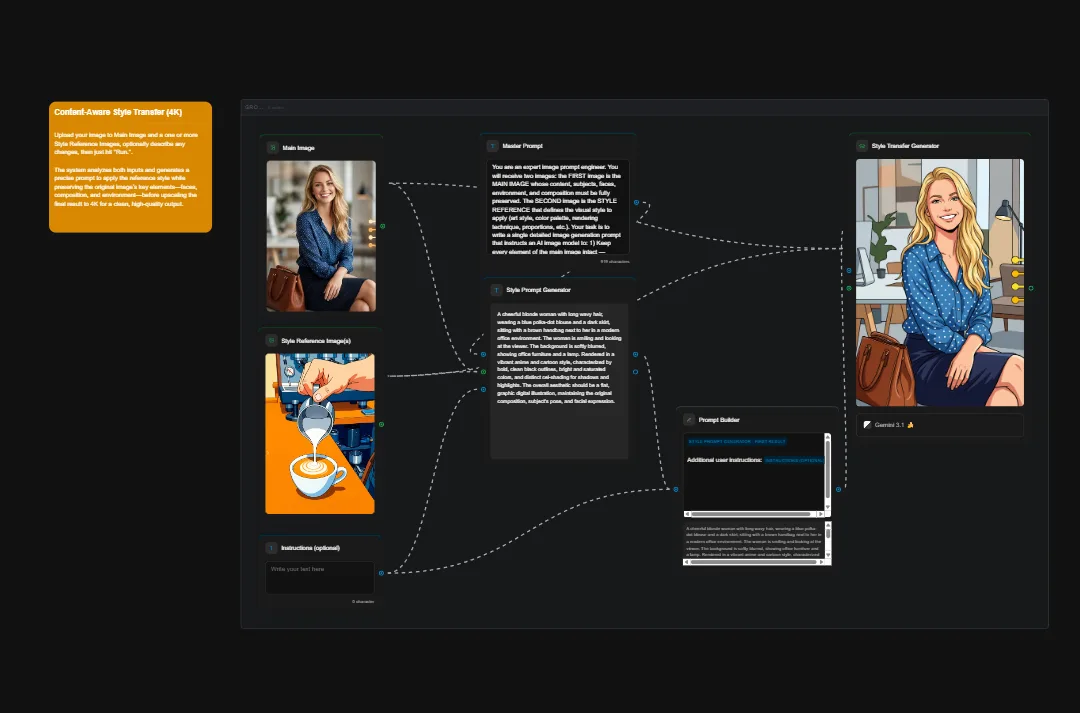Click the GRO logo in the top bar
The height and width of the screenshot is (713, 1080).
[252, 105]
